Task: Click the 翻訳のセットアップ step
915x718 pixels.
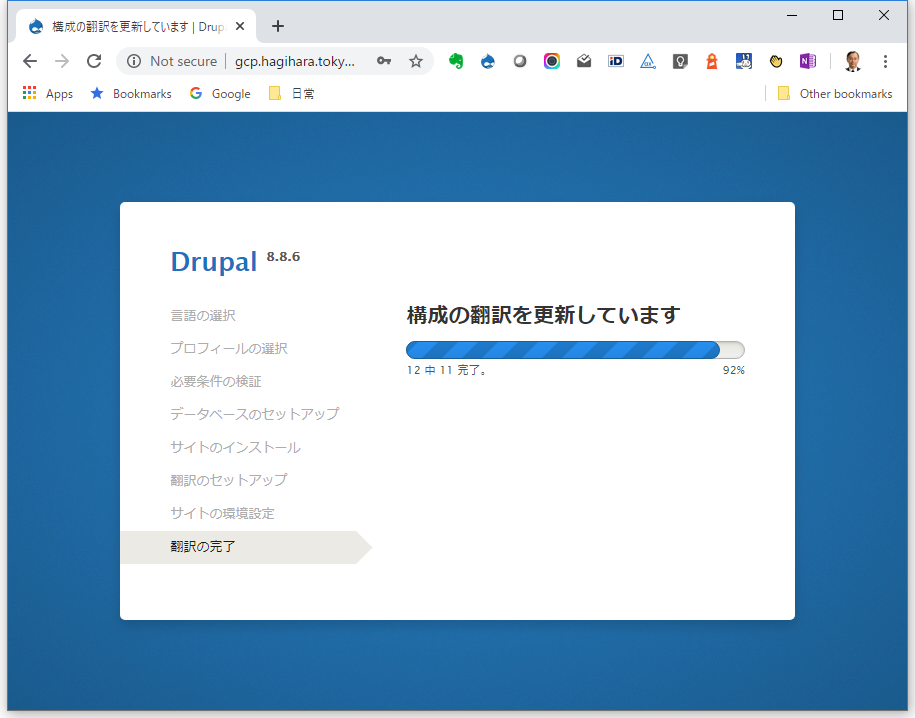Action: pos(229,480)
